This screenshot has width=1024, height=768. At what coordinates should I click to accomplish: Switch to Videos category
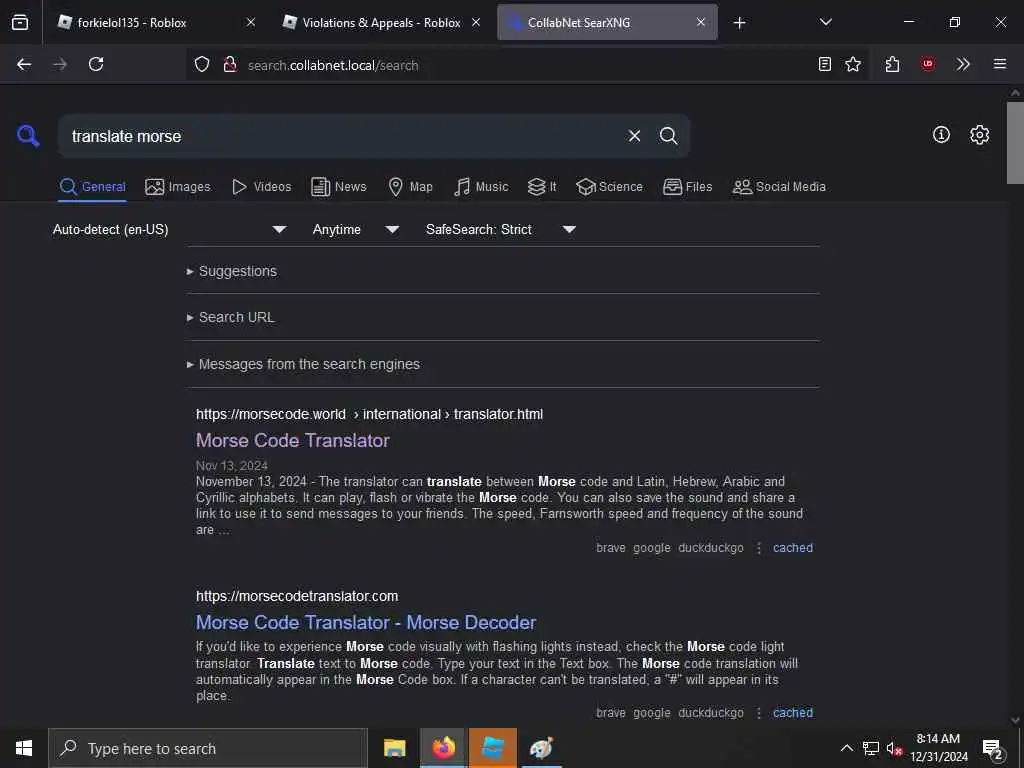coord(261,187)
